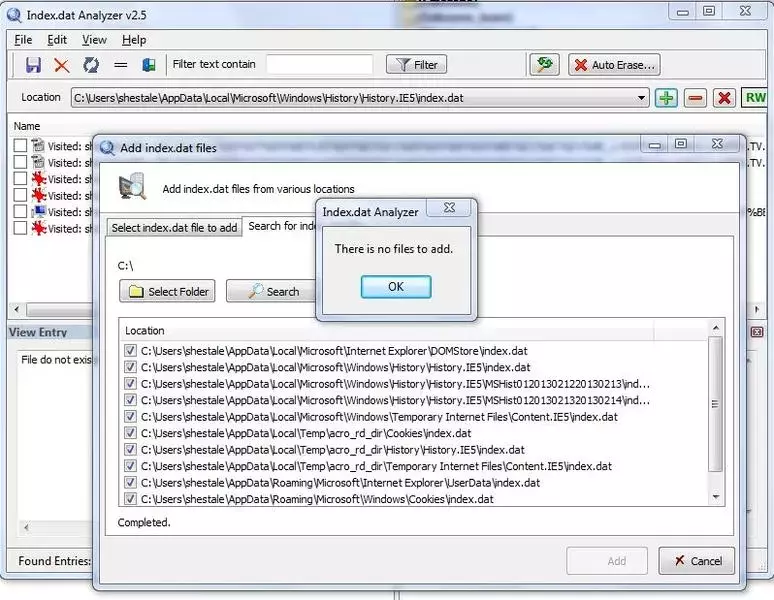
Task: Click the Select Folder button
Action: [167, 292]
